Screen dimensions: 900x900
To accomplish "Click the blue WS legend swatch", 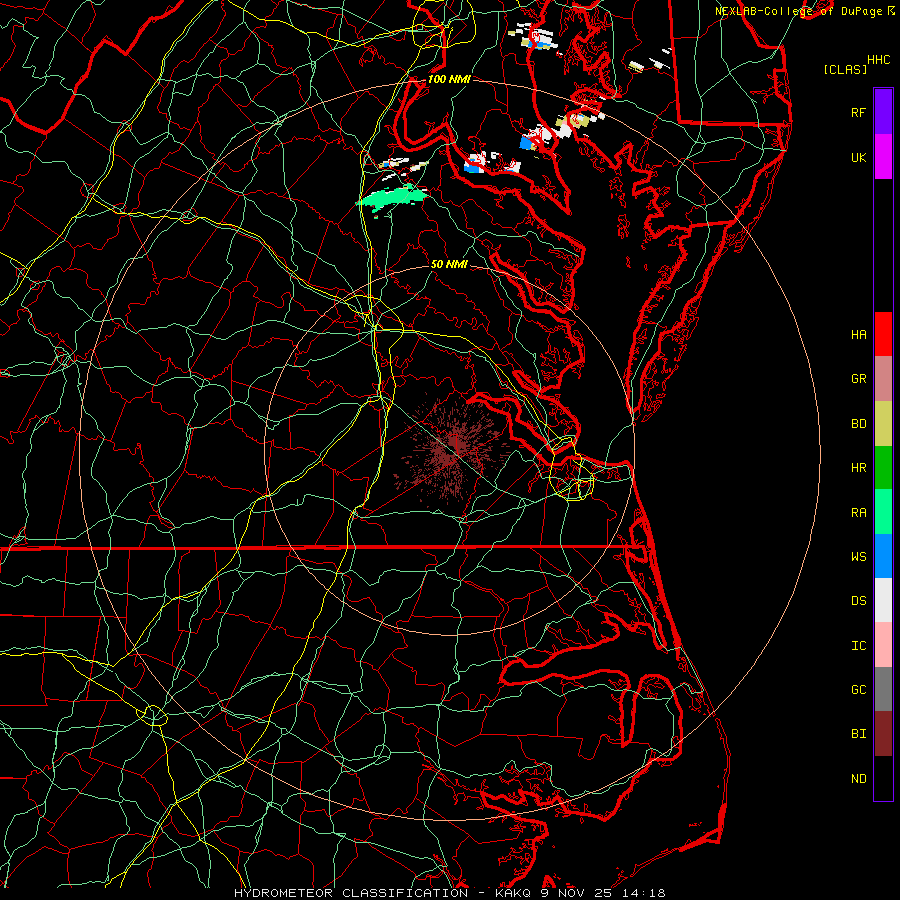I will (x=883, y=556).
